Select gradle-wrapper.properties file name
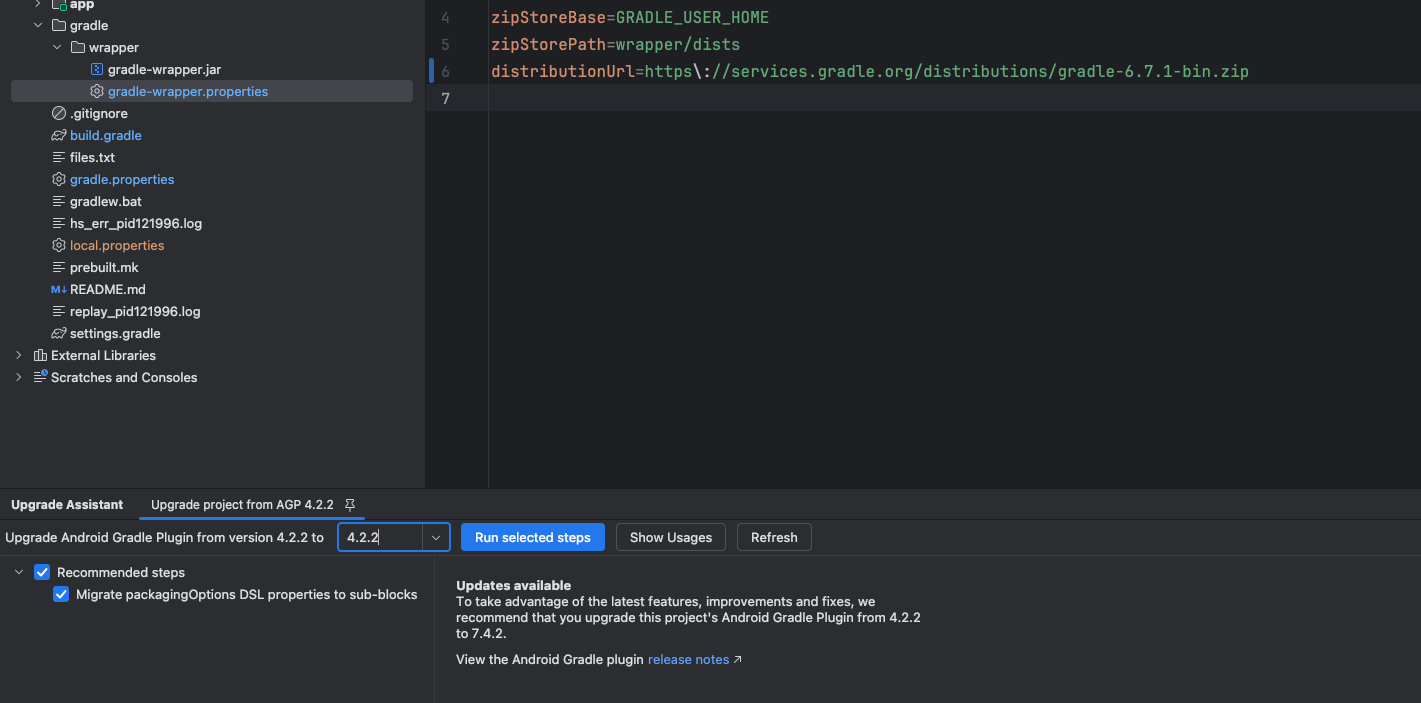 pyautogui.click(x=188, y=91)
